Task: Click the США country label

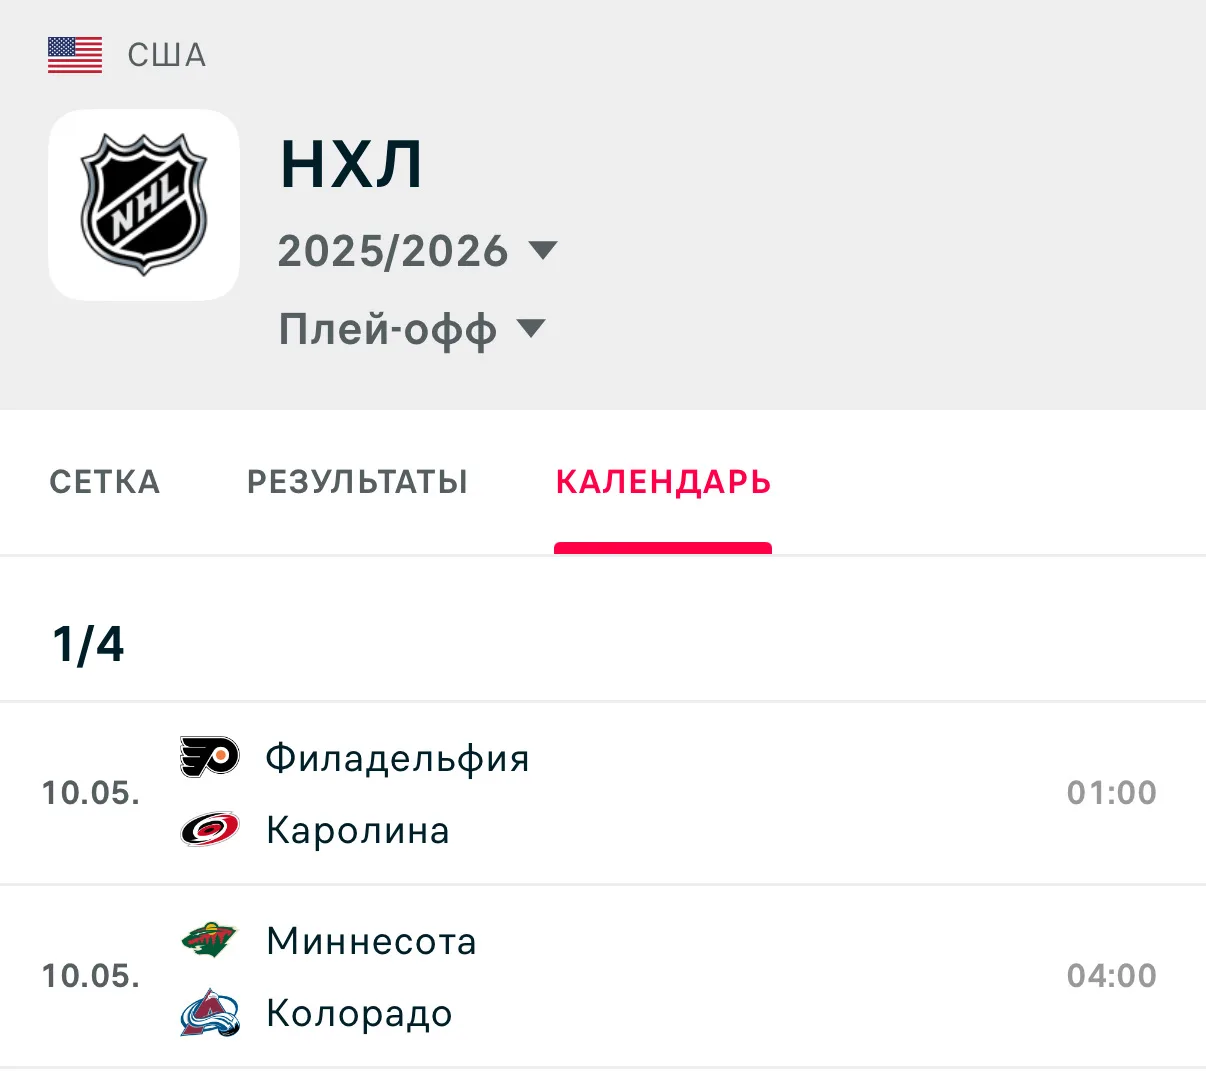Action: pyautogui.click(x=166, y=55)
